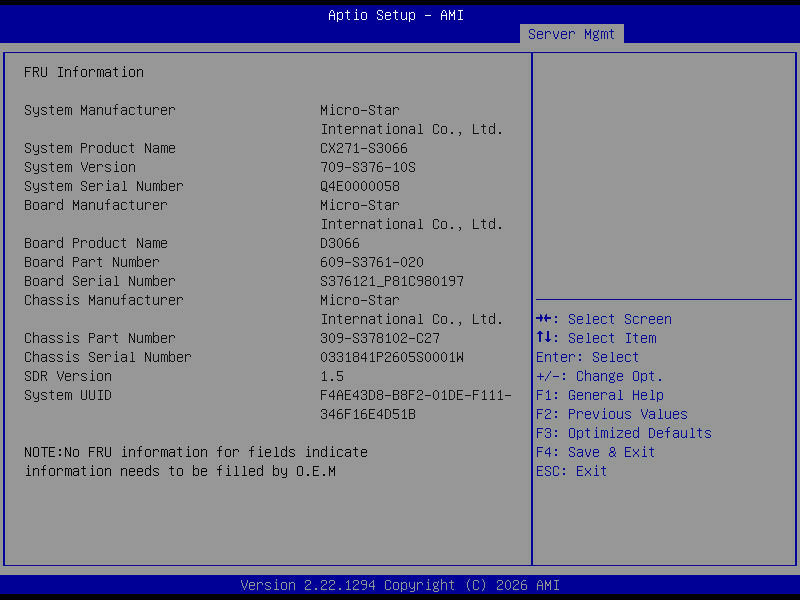Click the Chassis Manufacturer value Micro-Star
The width and height of the screenshot is (800, 600).
point(360,300)
